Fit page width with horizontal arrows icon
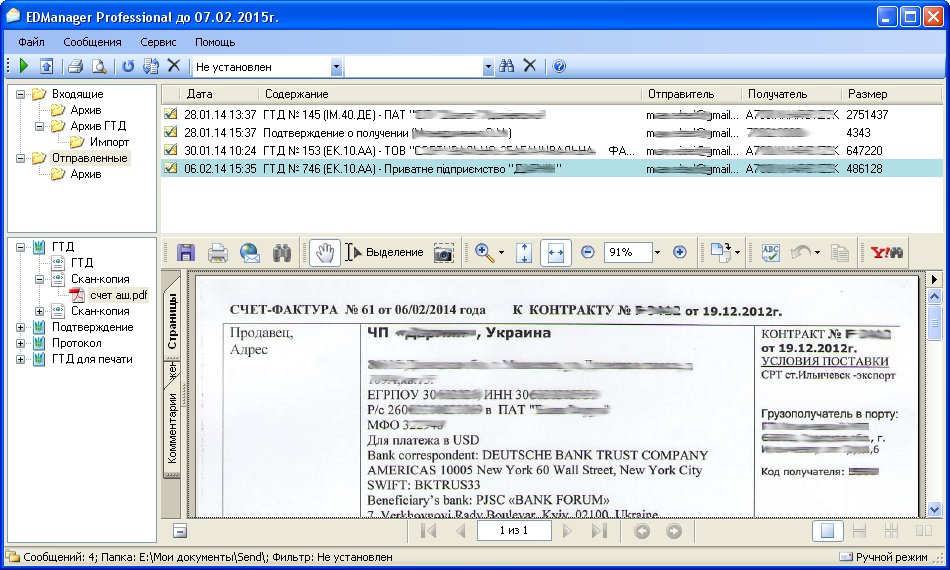Screen dimensions: 950x570 point(556,253)
